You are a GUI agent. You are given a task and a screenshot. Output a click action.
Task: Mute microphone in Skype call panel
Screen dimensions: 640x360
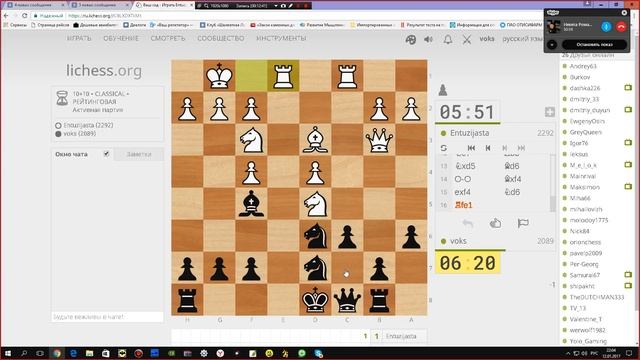[x=606, y=27]
